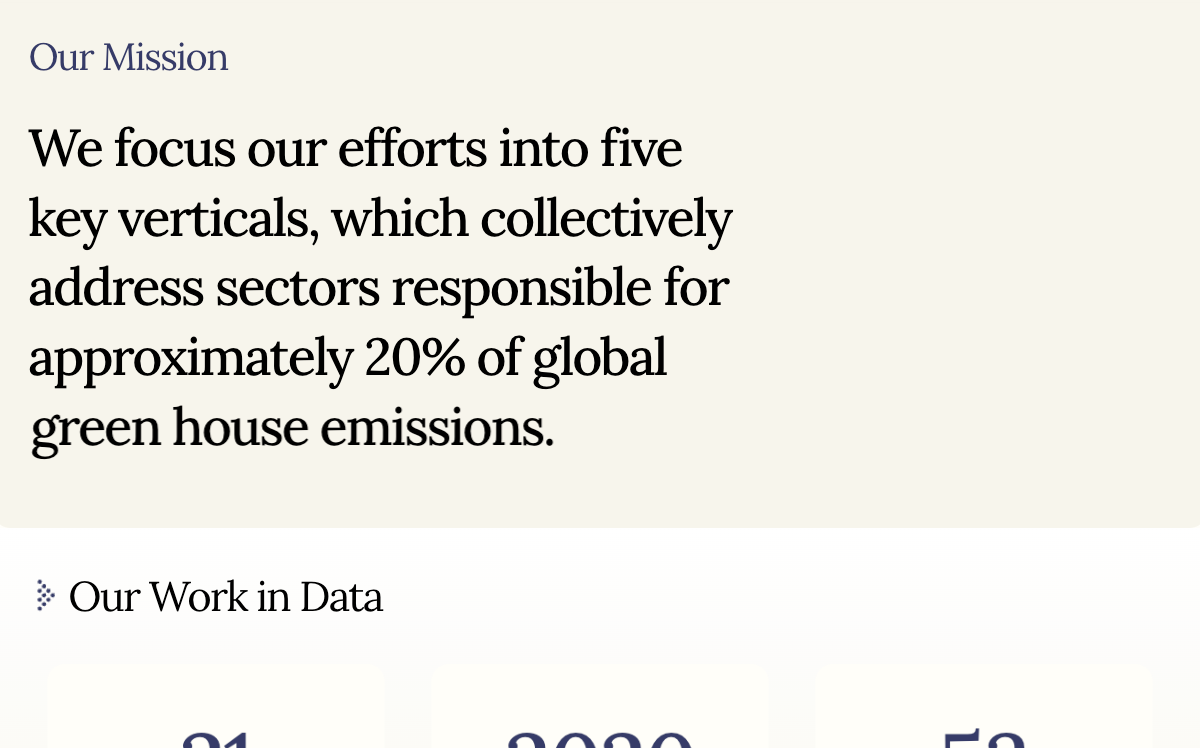This screenshot has height=748, width=1200.
Task: Open the first statistics card on the left
Action: 216,705
